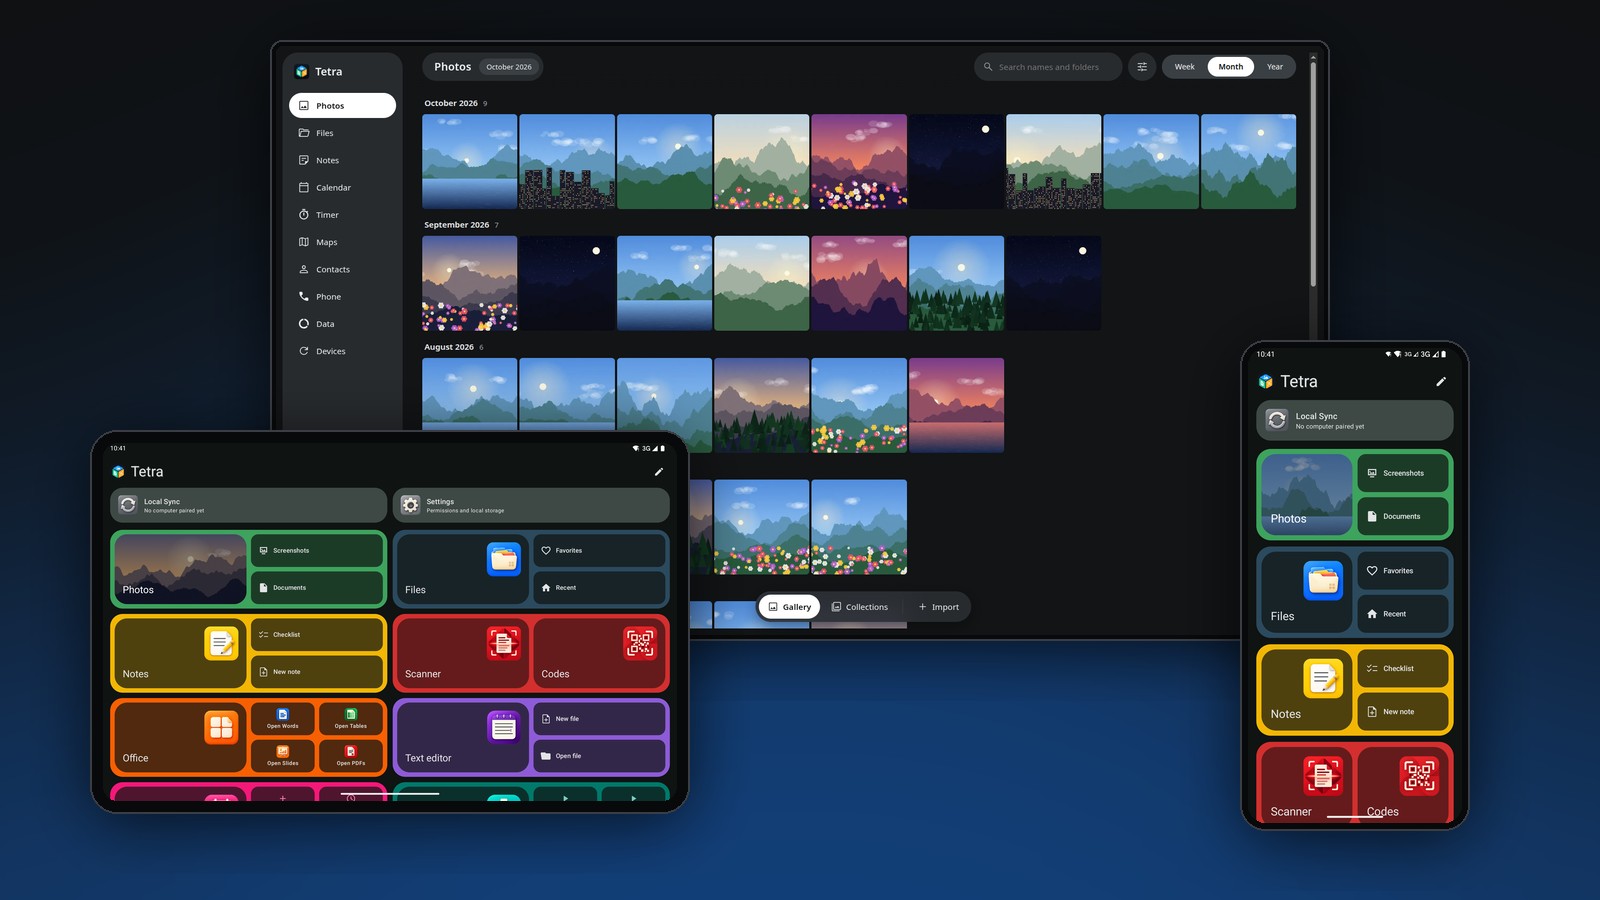The width and height of the screenshot is (1600, 900).
Task: Open the Scanner tile on the tablet
Action: [461, 653]
